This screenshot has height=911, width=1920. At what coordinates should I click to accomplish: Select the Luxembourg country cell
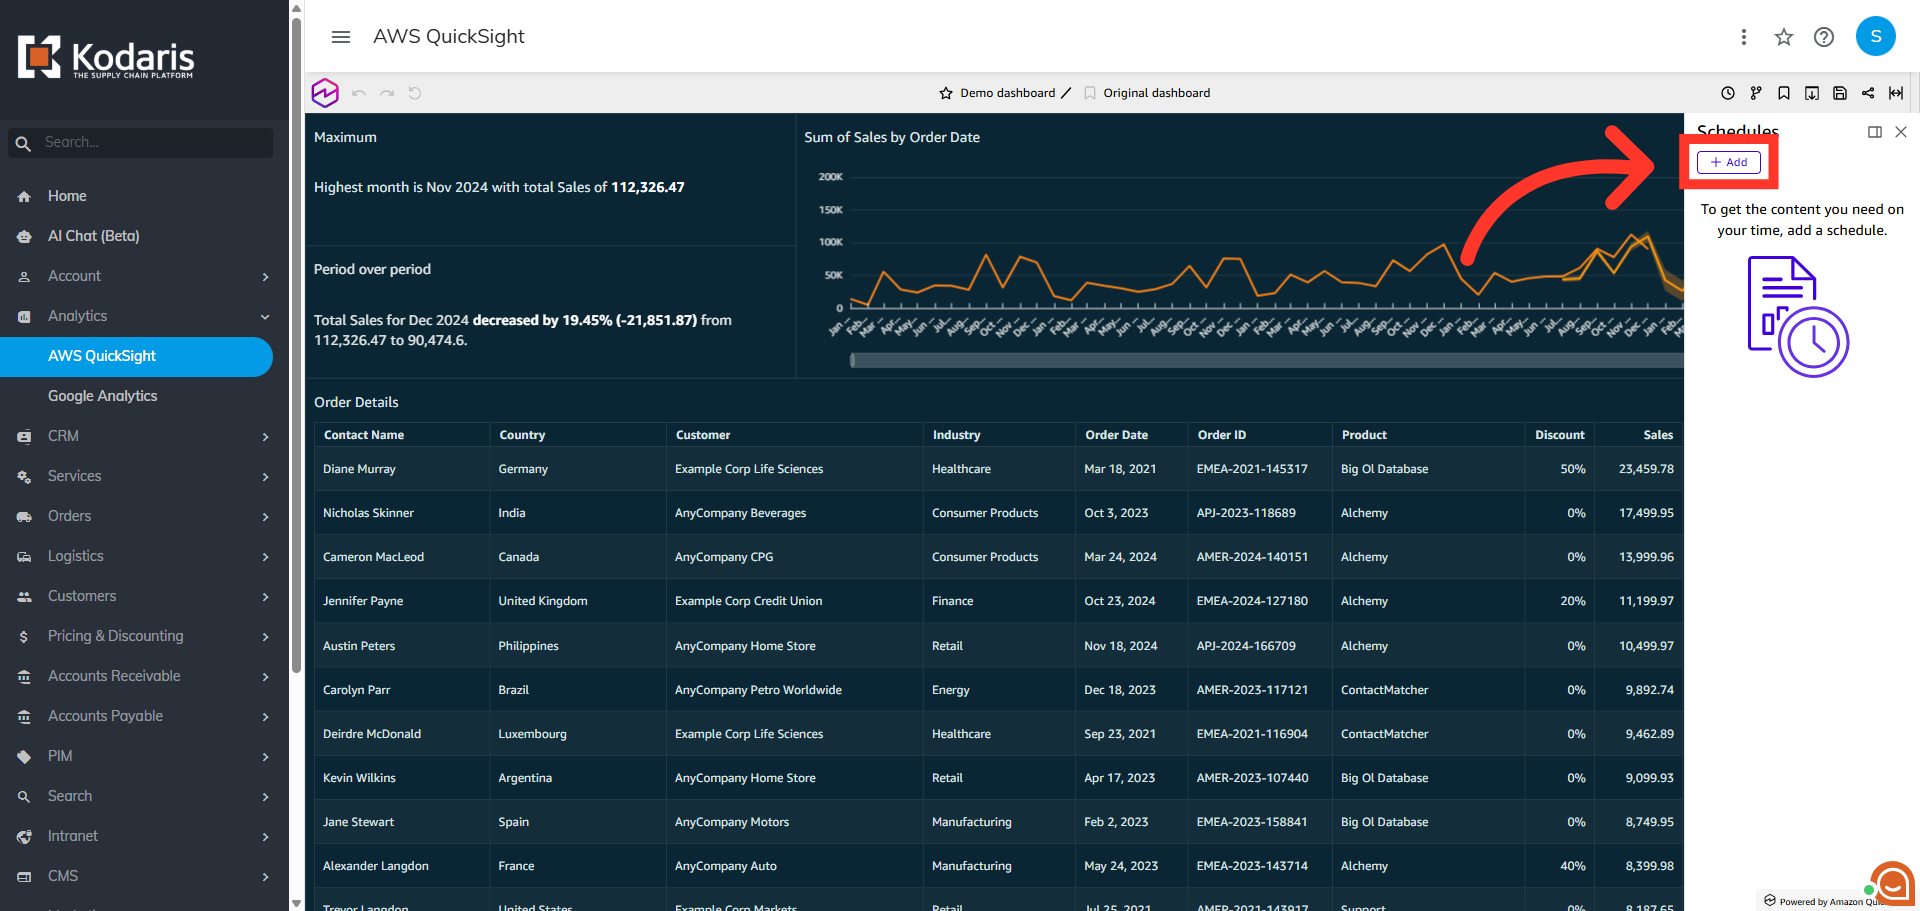click(578, 734)
